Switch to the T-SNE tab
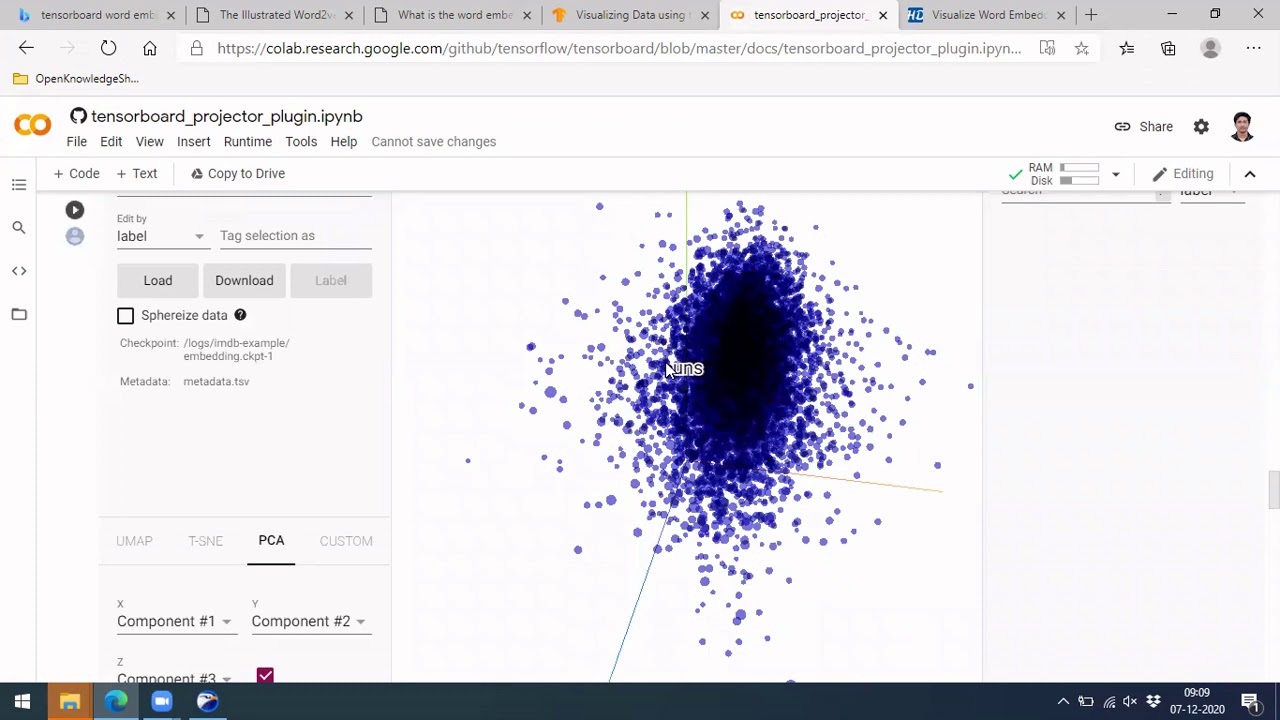 coord(205,541)
